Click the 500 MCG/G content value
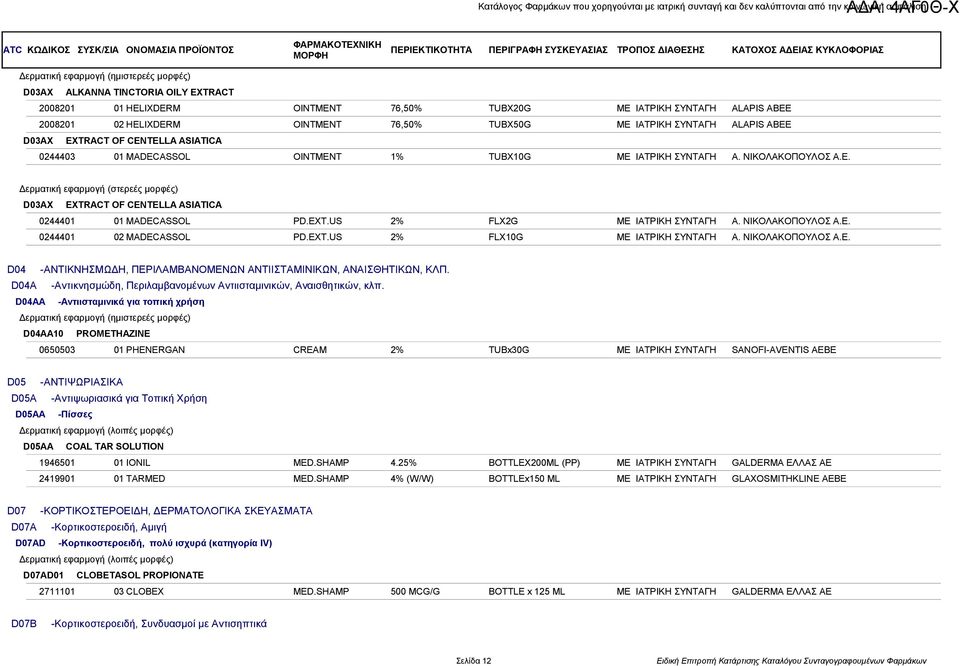The width and height of the screenshot is (960, 666). coord(415,591)
